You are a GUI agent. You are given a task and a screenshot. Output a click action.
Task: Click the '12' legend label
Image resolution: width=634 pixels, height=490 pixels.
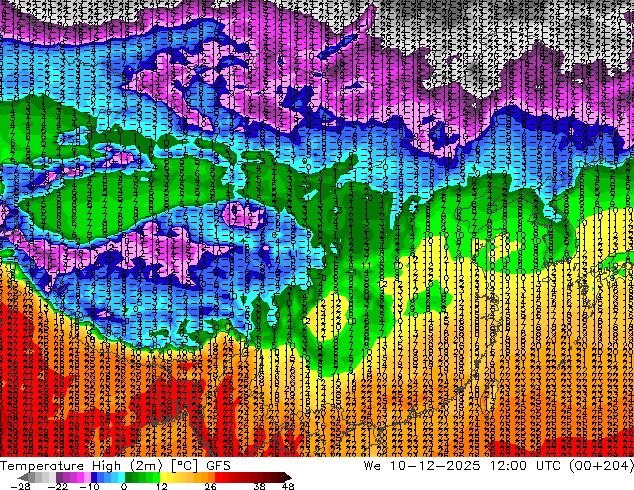(x=162, y=486)
